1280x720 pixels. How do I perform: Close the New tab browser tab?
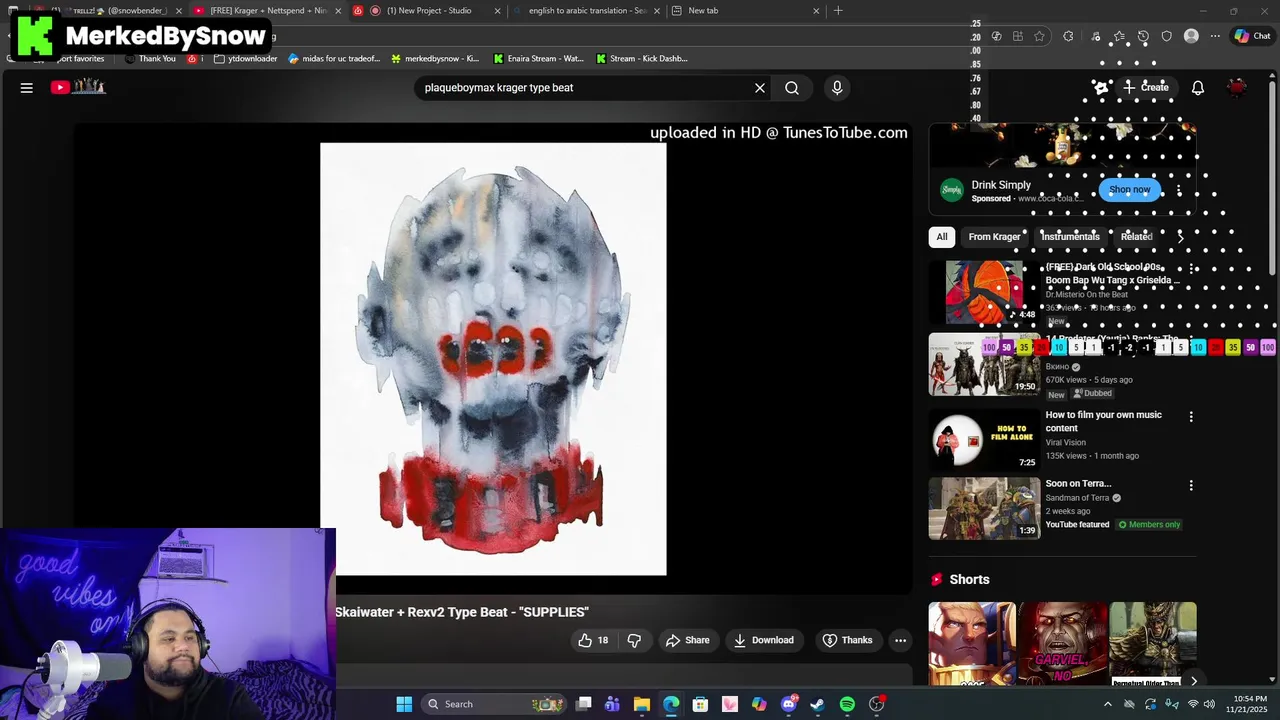click(x=816, y=11)
